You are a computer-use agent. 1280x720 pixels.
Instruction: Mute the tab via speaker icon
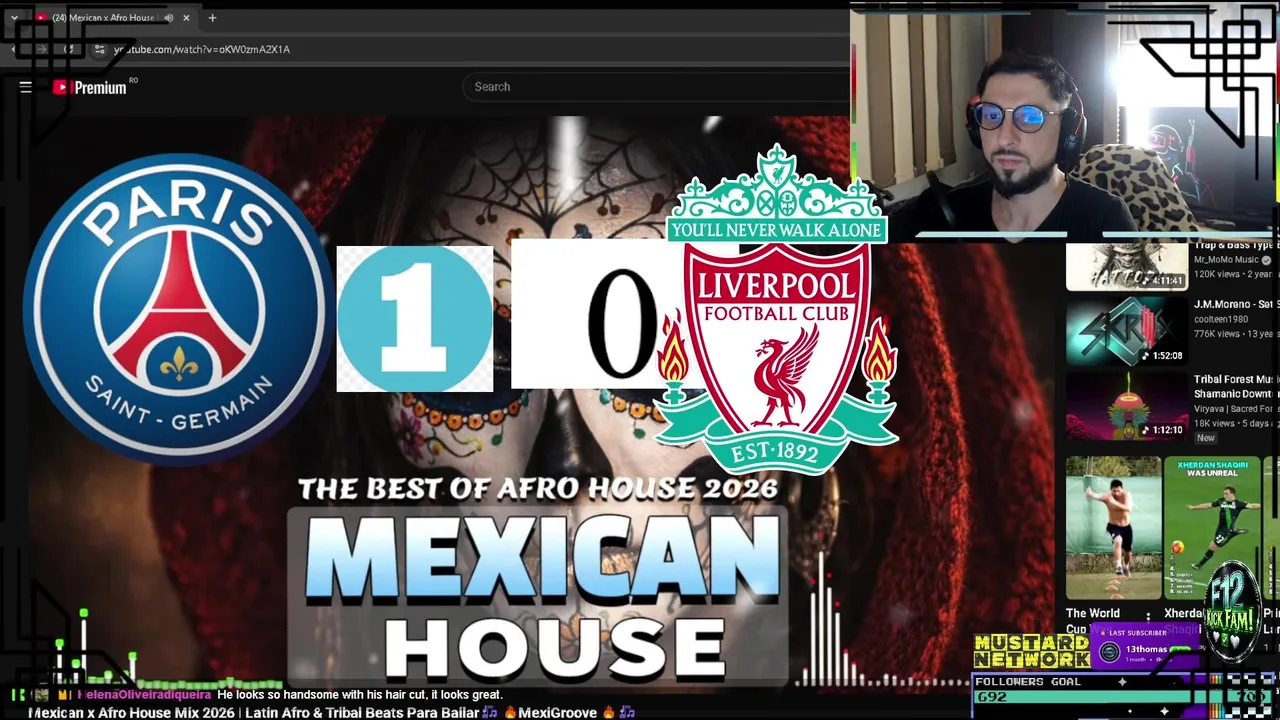pos(169,18)
